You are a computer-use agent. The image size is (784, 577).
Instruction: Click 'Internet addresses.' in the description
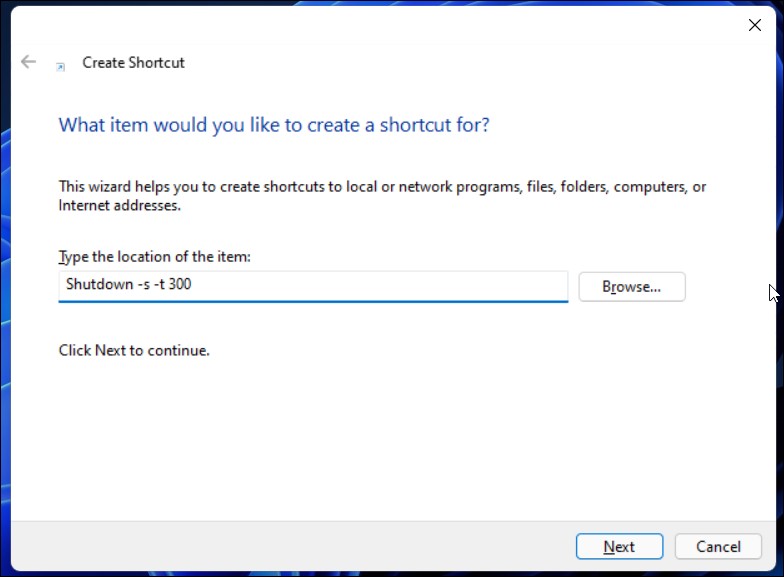[x=120, y=206]
